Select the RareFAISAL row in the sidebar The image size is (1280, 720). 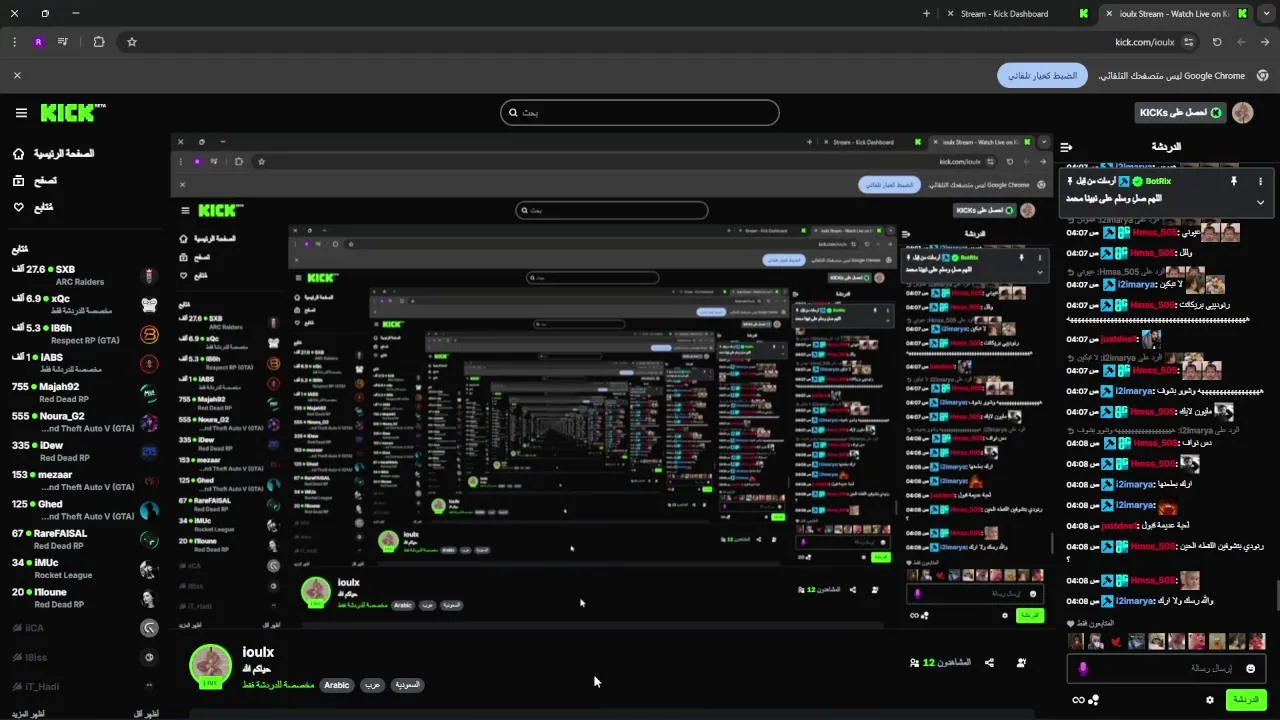coord(85,539)
